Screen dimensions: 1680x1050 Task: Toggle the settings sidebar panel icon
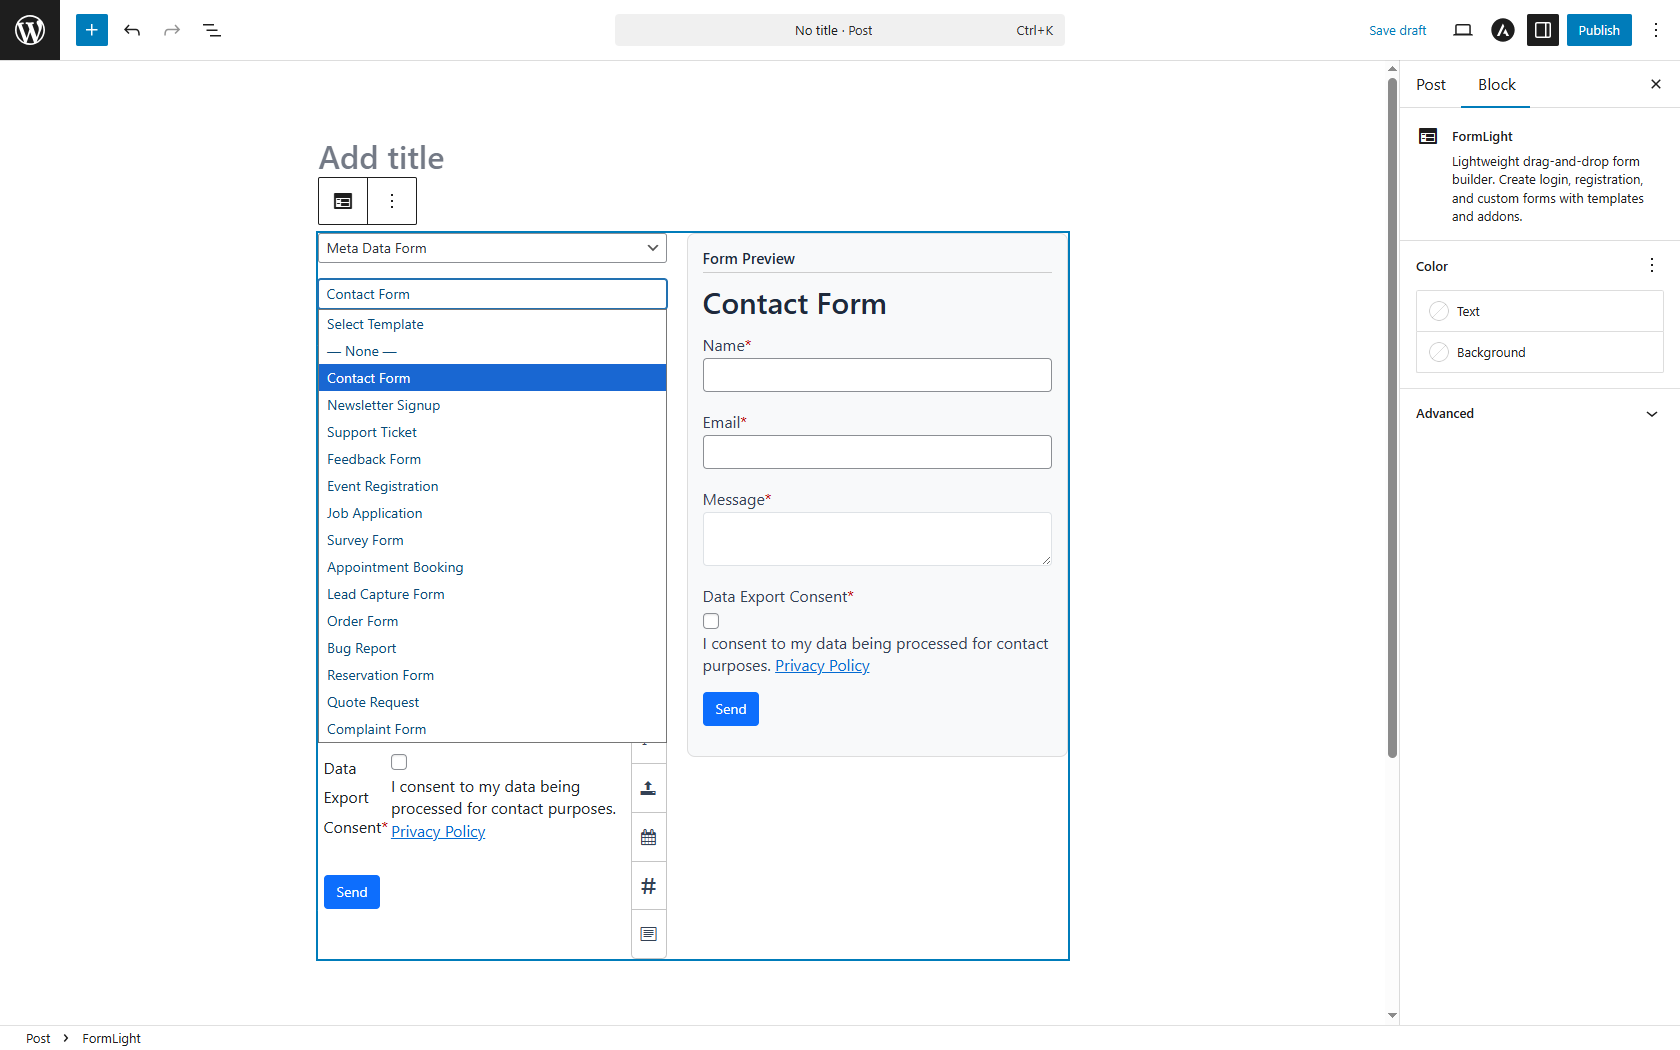[1542, 30]
